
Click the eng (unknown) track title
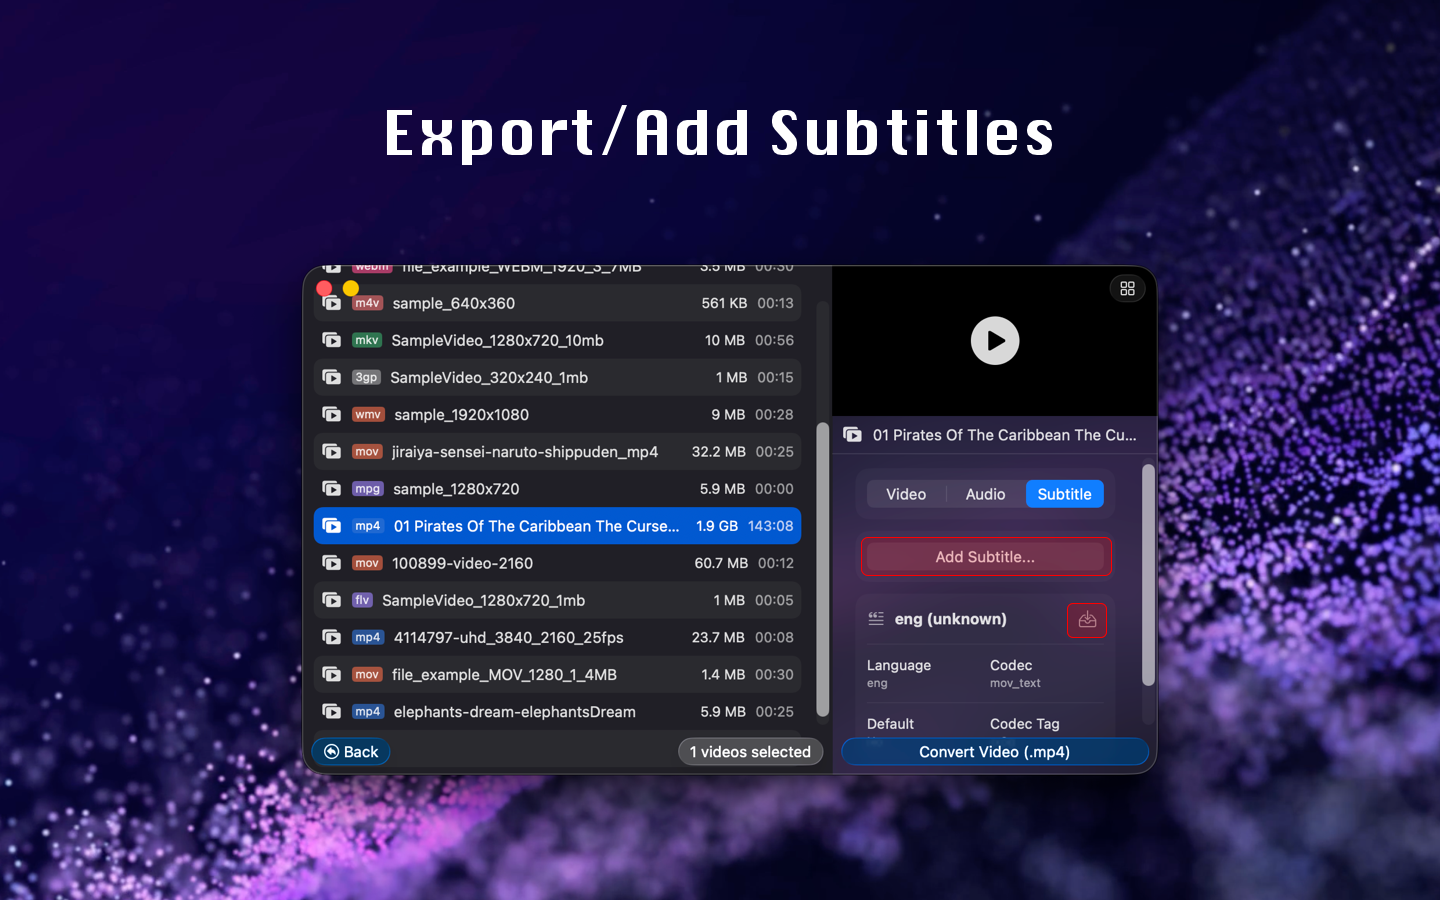(x=950, y=619)
